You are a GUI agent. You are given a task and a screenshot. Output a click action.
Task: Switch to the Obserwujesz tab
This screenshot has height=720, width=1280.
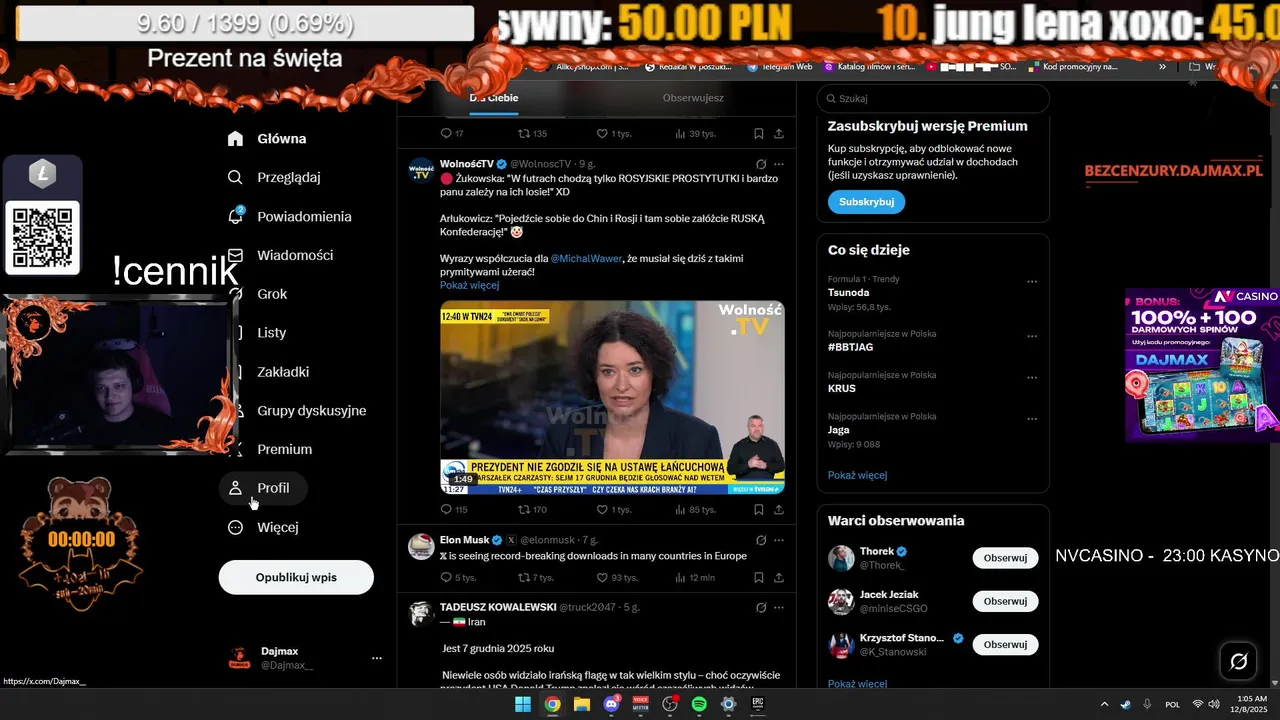693,98
